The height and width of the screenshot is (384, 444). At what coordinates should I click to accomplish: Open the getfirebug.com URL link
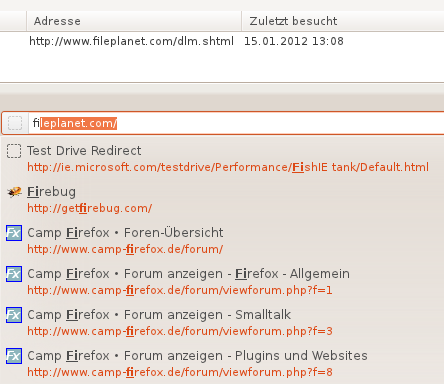click(x=90, y=208)
